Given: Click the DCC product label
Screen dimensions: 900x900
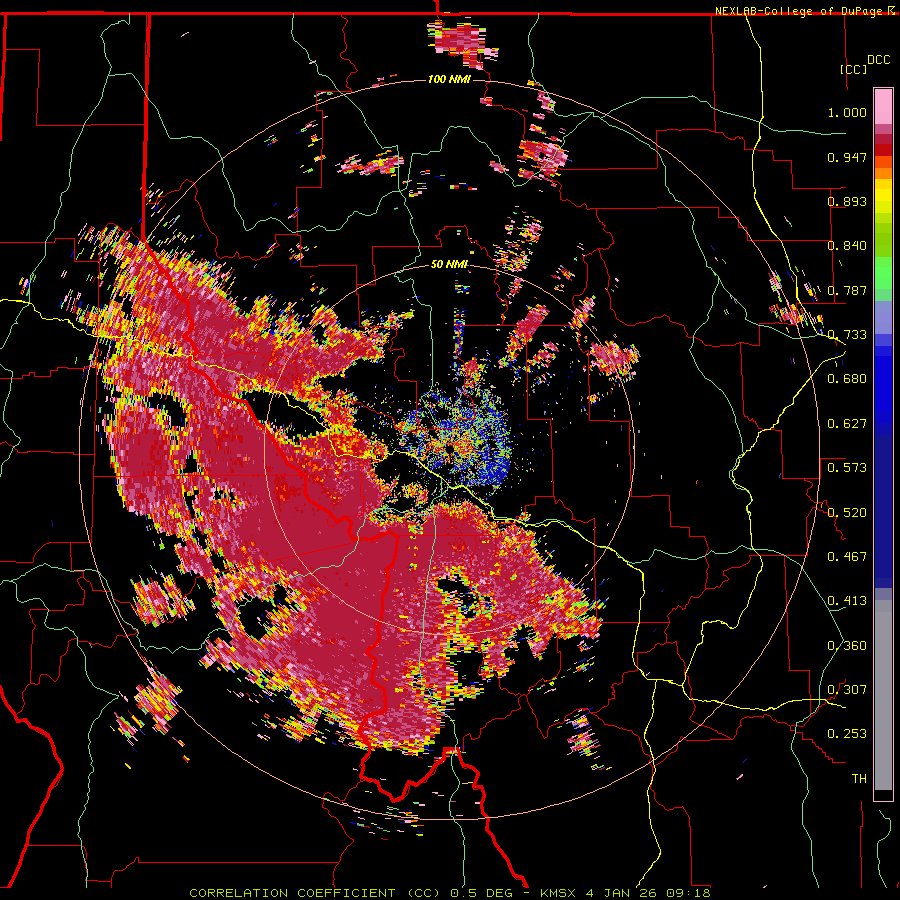Looking at the screenshot, I should 879,60.
